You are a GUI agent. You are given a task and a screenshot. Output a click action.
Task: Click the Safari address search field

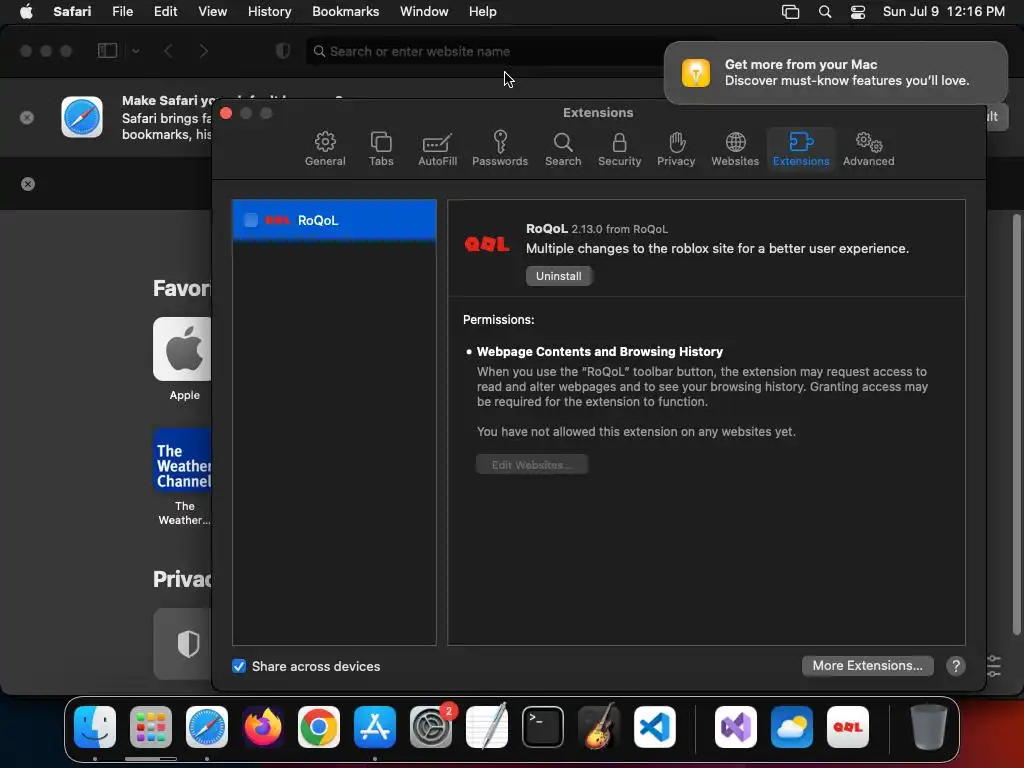(483, 51)
